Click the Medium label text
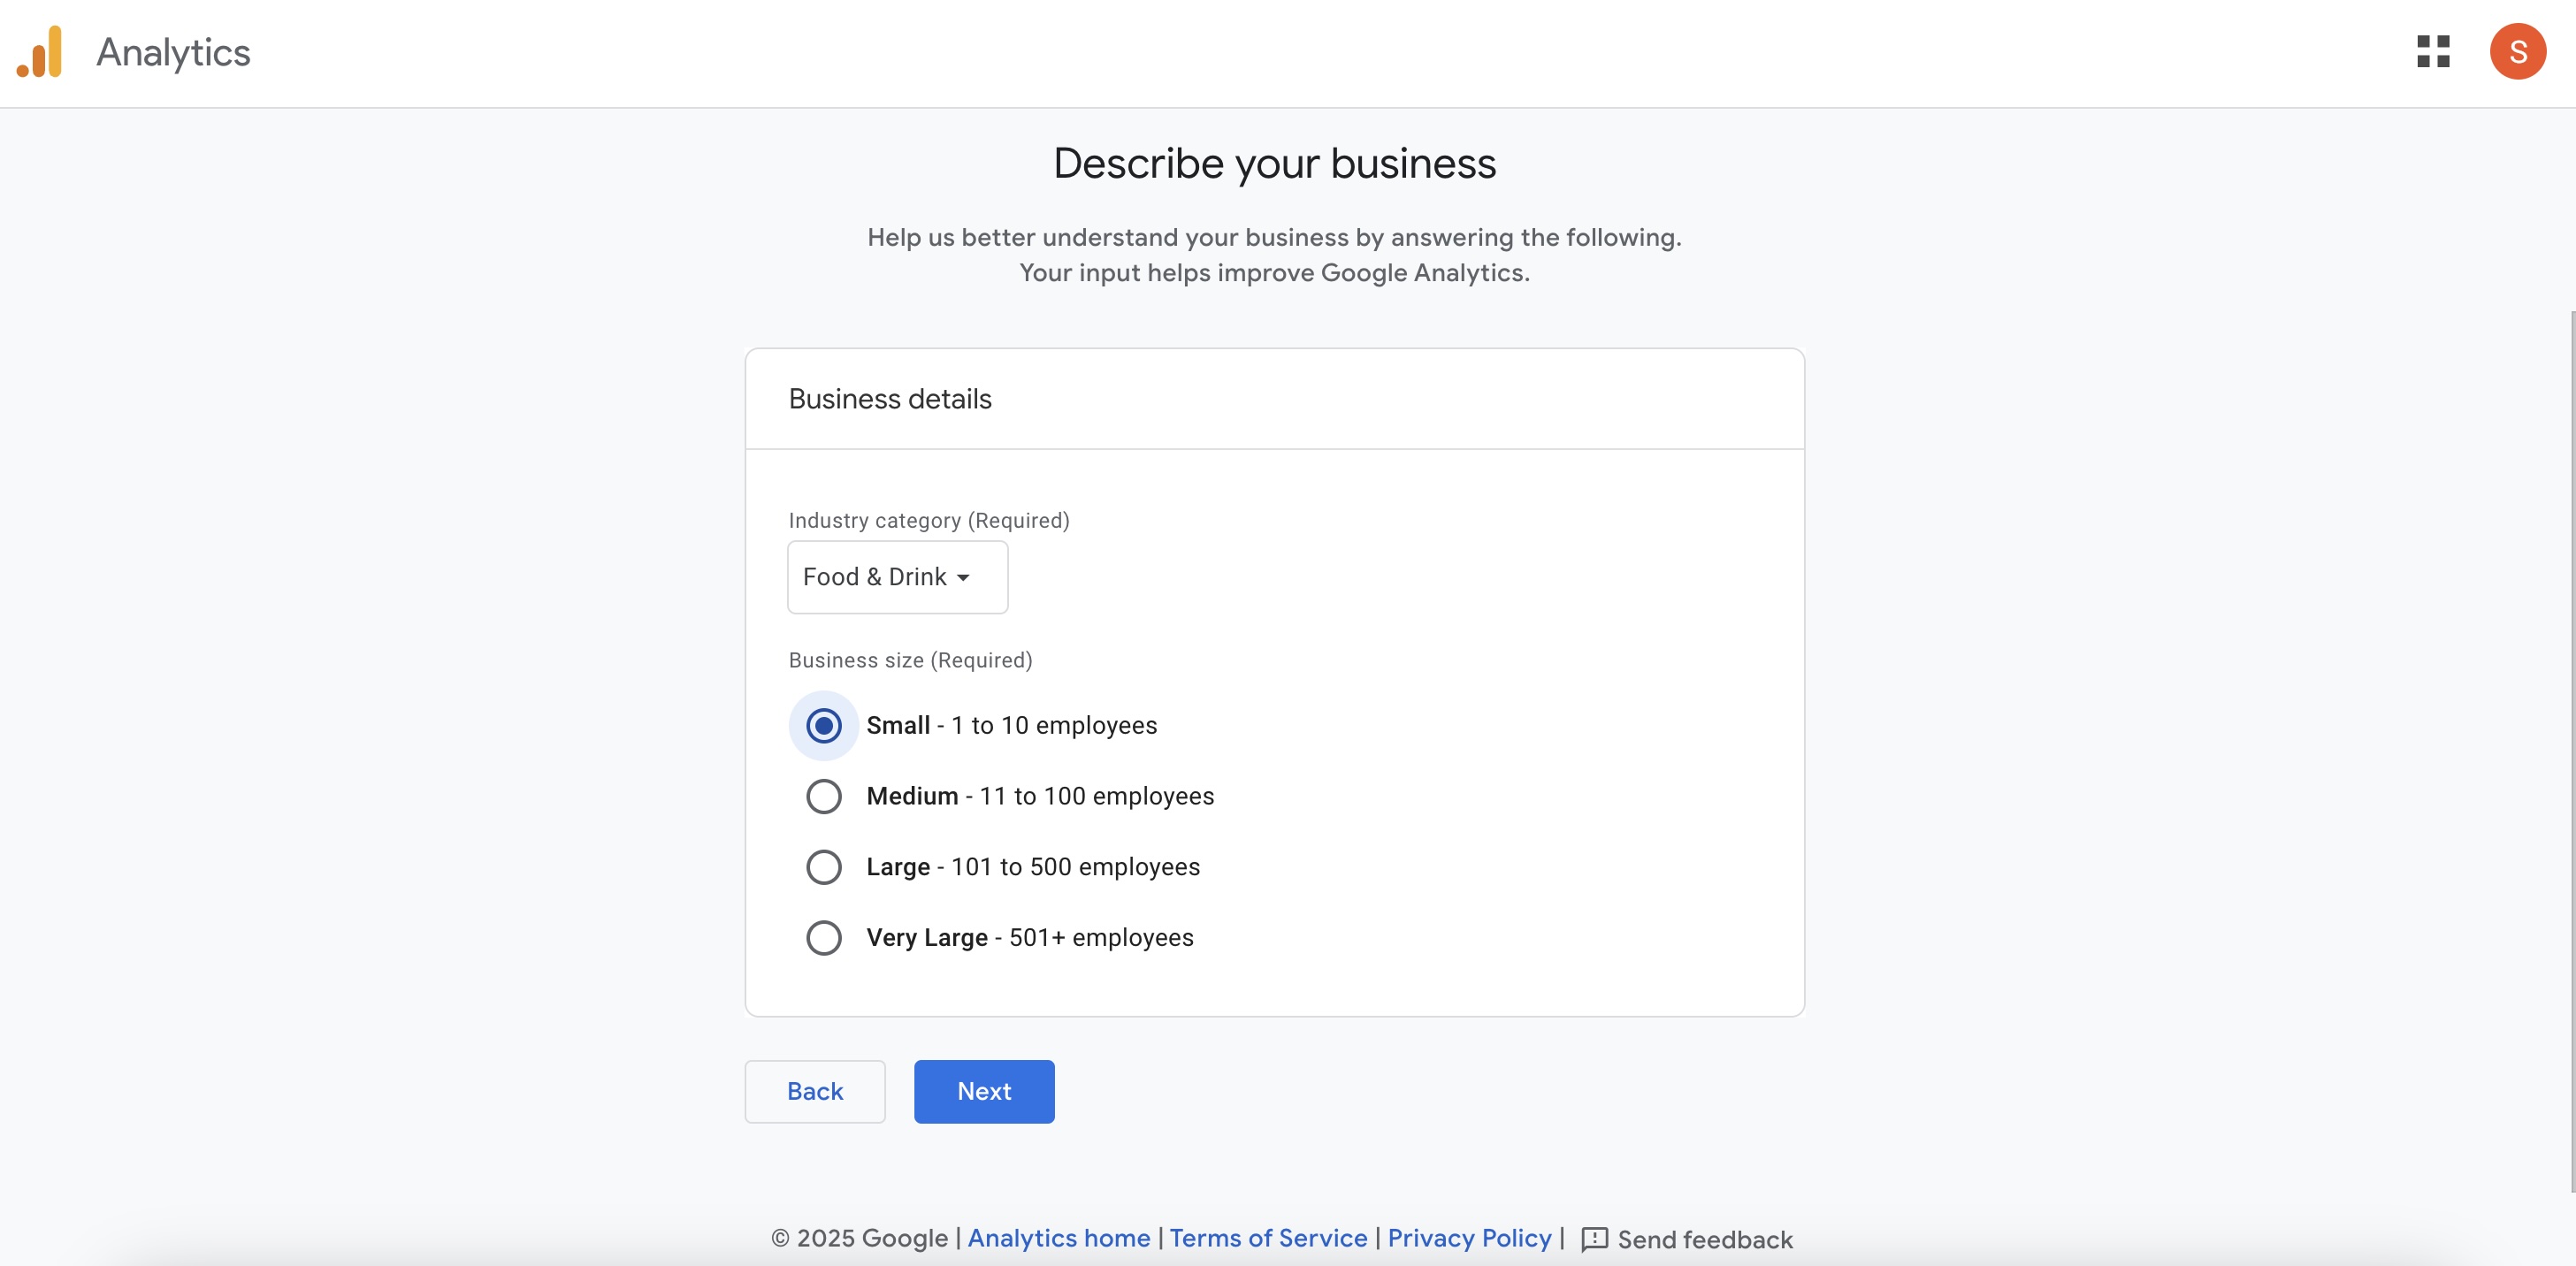 pos(912,796)
